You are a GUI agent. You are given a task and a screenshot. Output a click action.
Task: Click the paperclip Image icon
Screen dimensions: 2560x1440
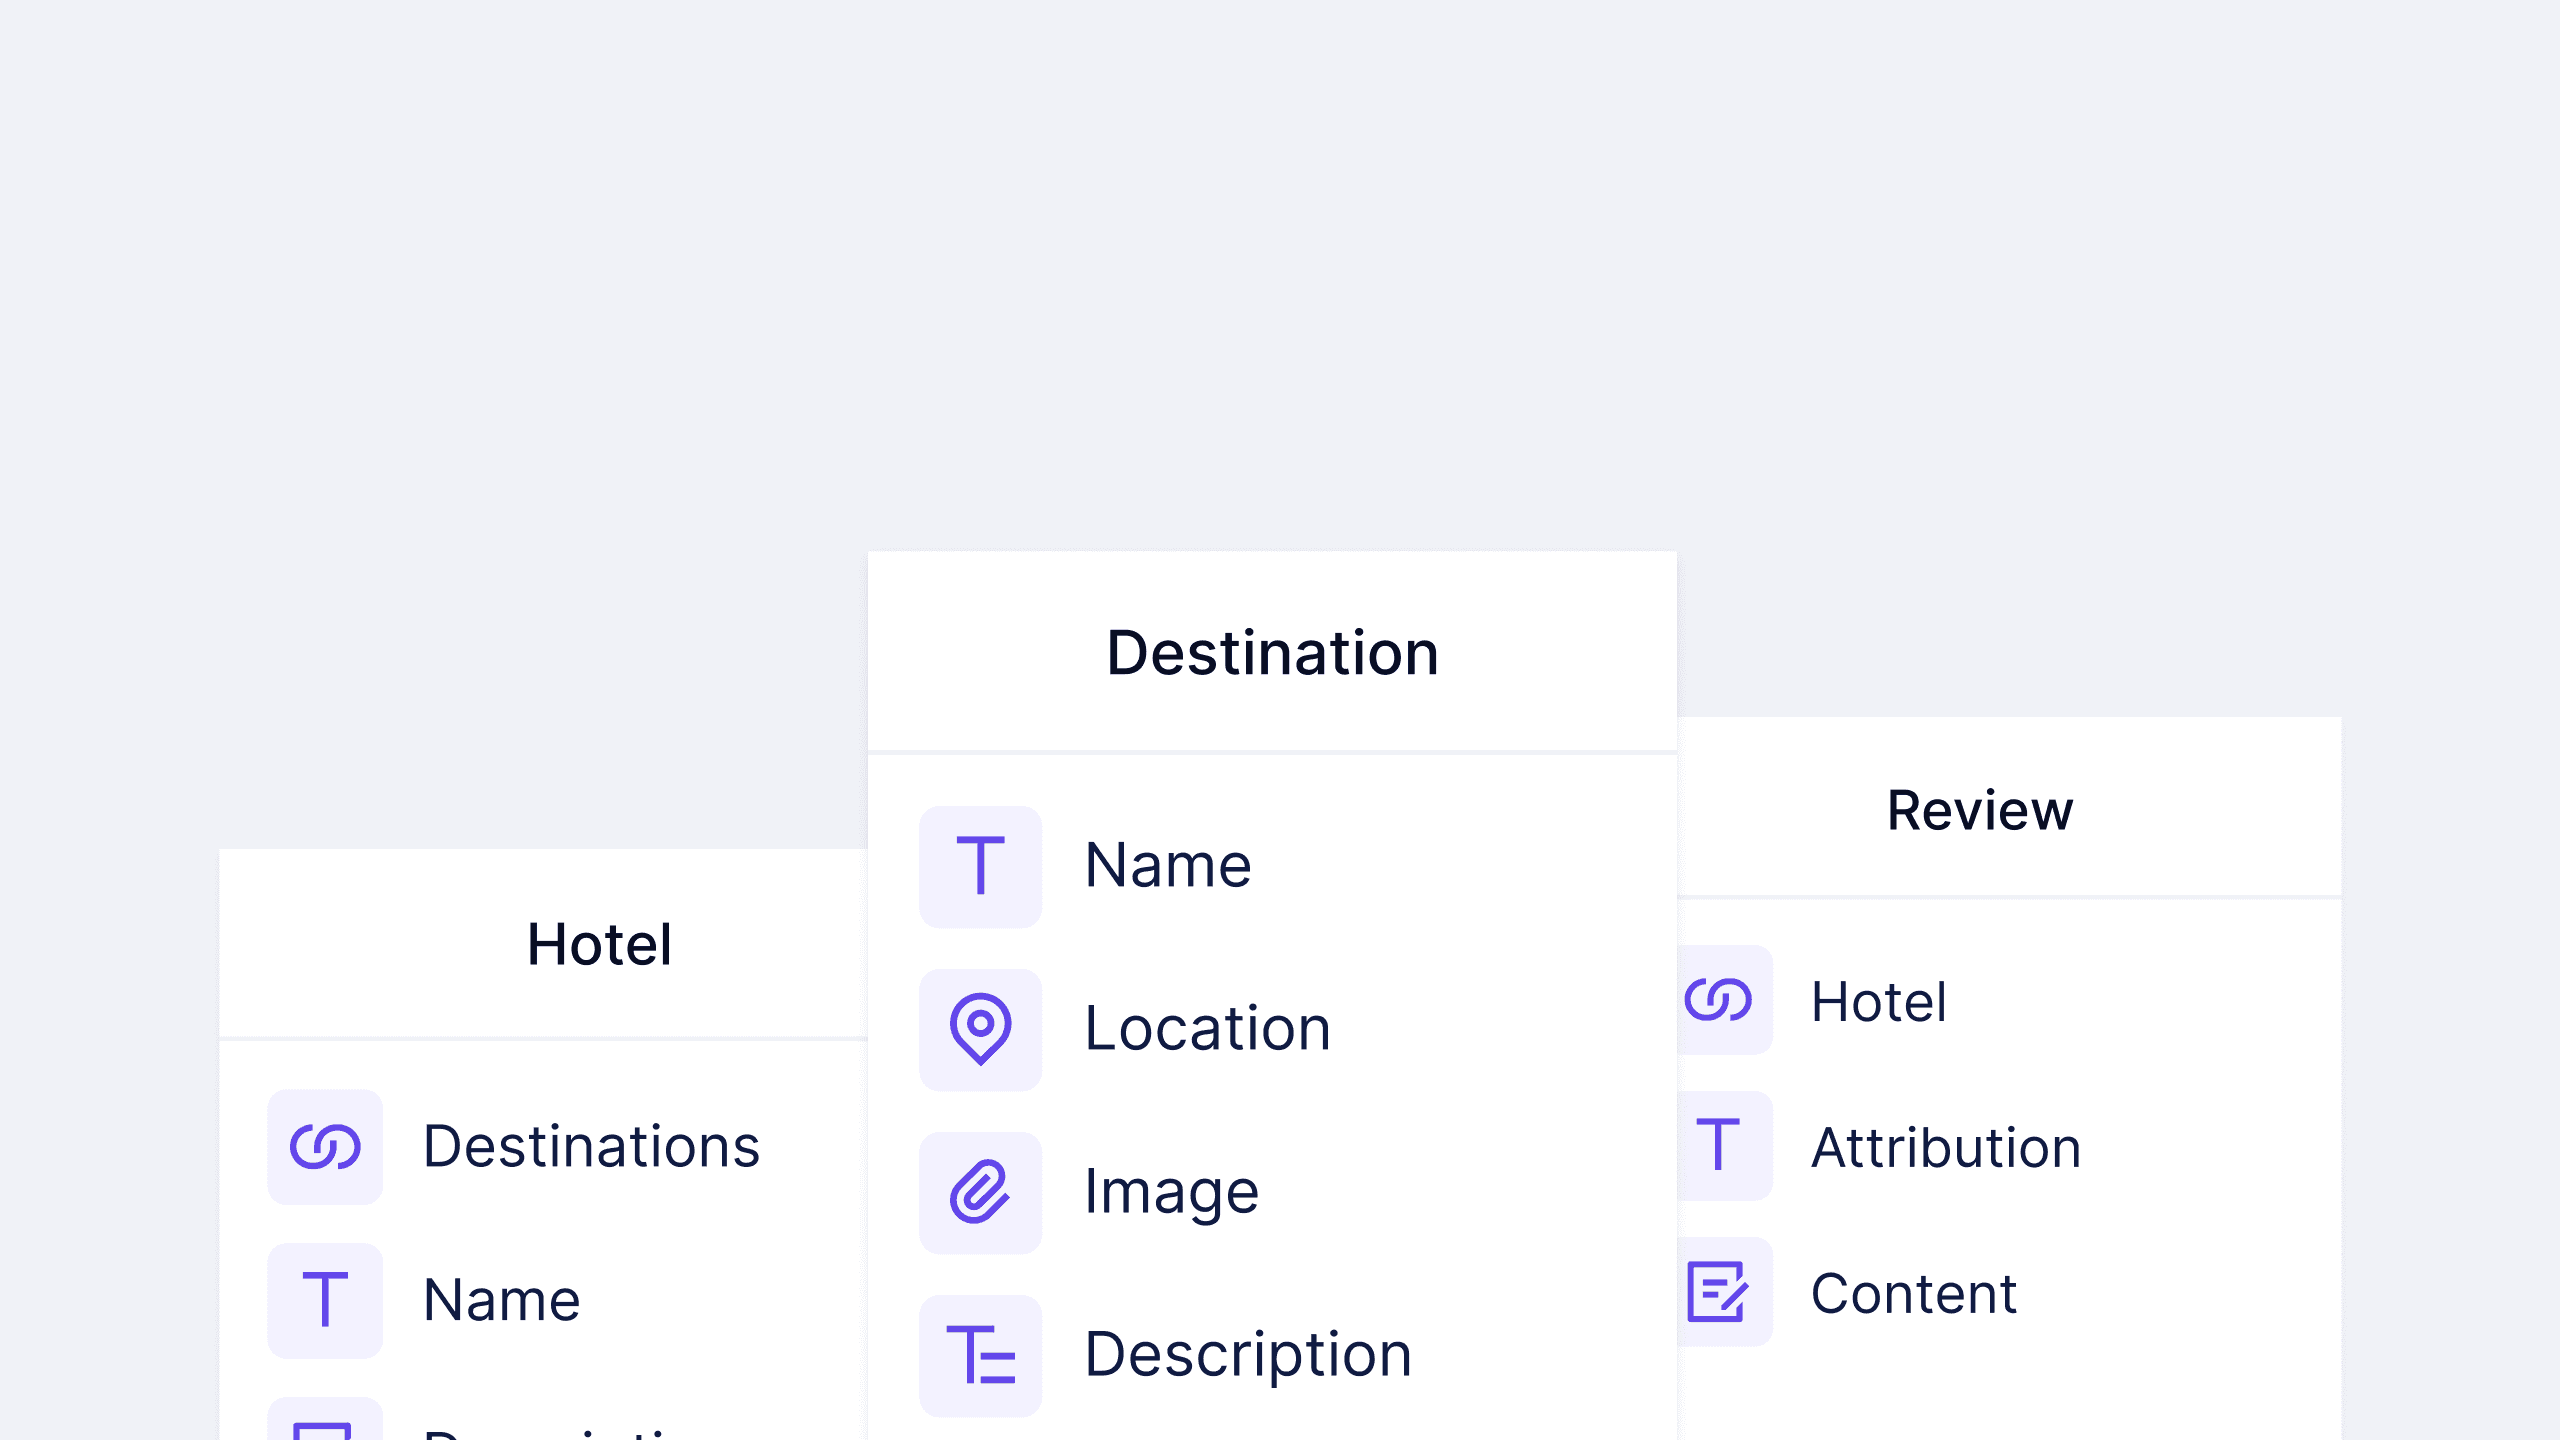(980, 1192)
